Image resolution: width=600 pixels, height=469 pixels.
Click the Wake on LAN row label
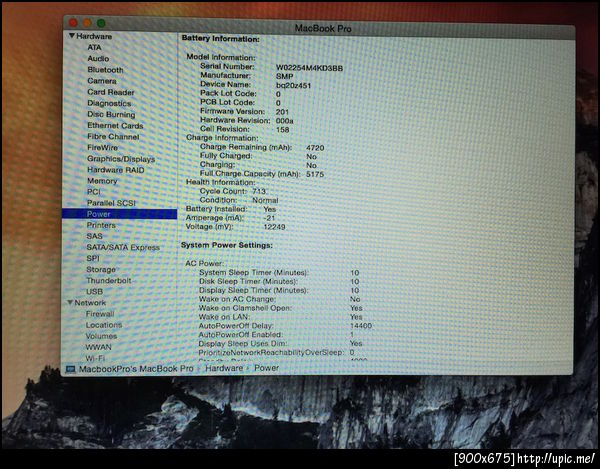click(224, 317)
